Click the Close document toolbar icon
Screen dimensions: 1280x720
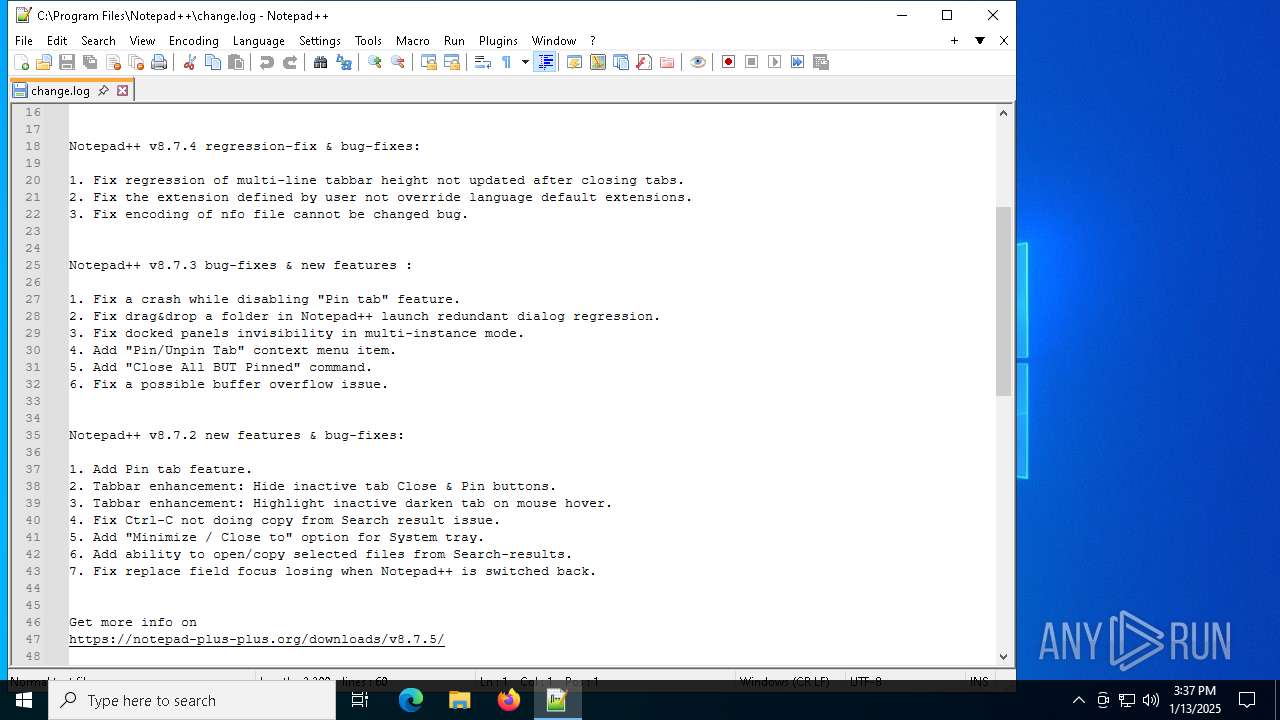[x=113, y=62]
